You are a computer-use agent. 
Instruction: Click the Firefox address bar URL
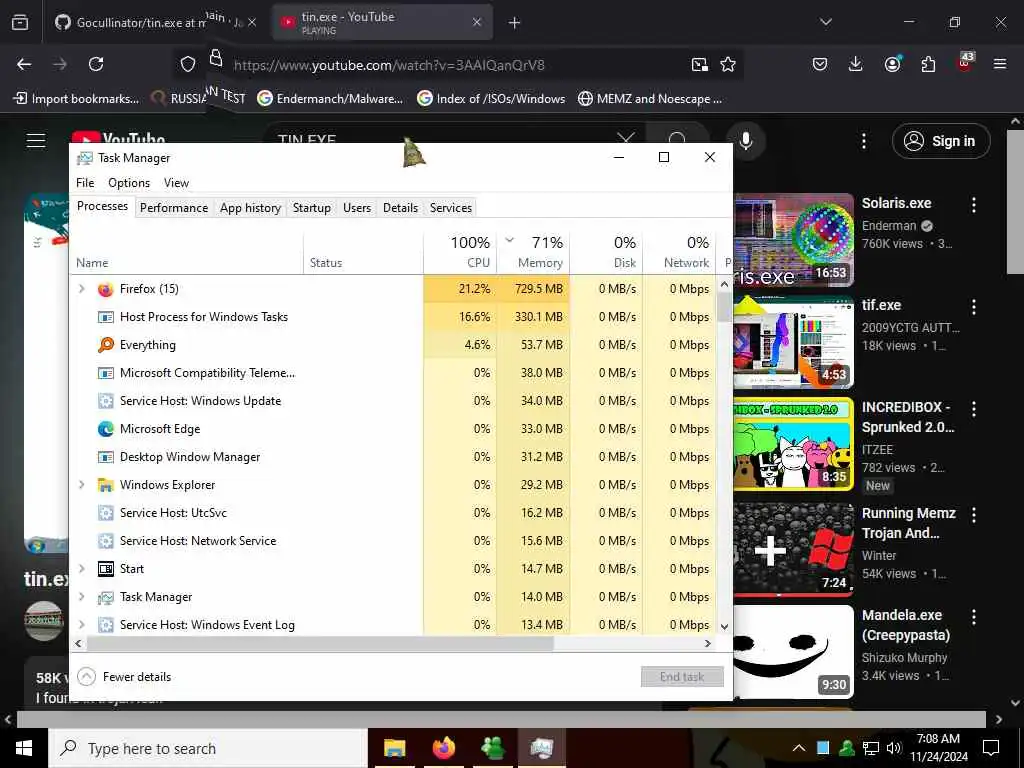pyautogui.click(x=389, y=65)
